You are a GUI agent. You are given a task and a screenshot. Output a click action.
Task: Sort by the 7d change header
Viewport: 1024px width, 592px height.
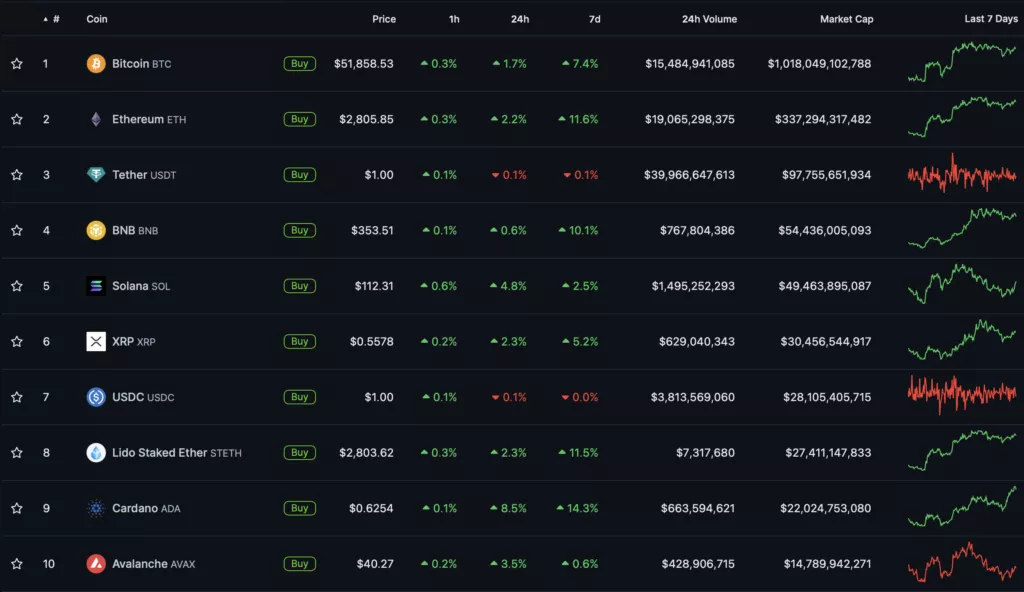594,19
